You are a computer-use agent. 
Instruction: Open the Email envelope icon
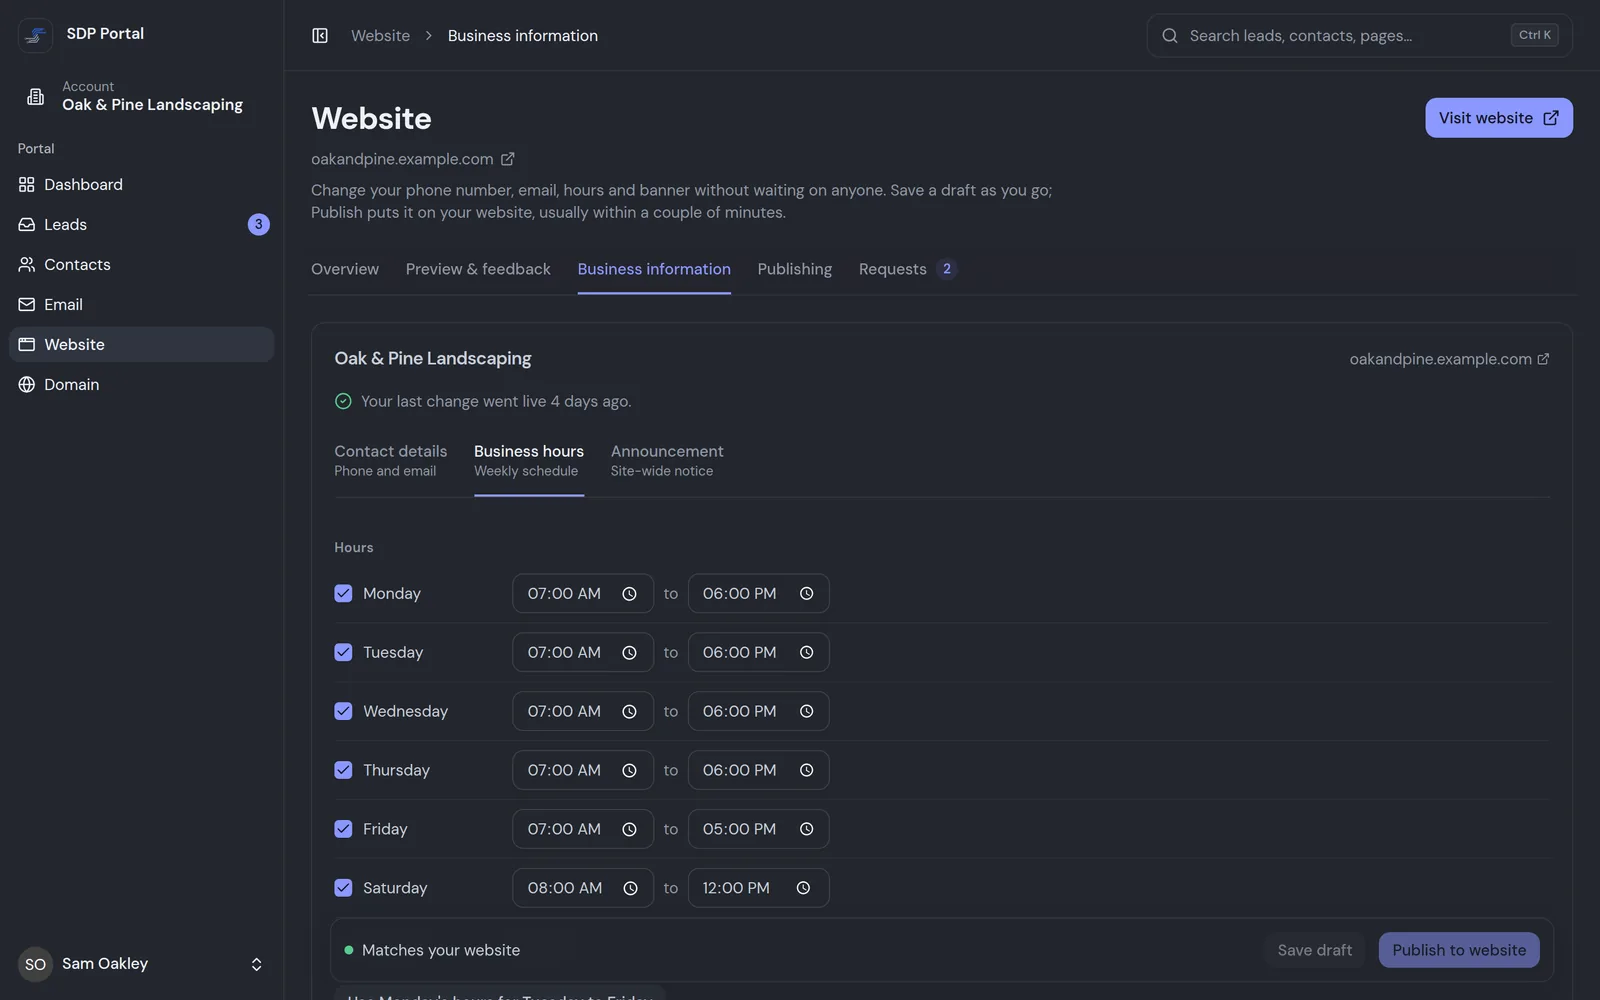[27, 305]
